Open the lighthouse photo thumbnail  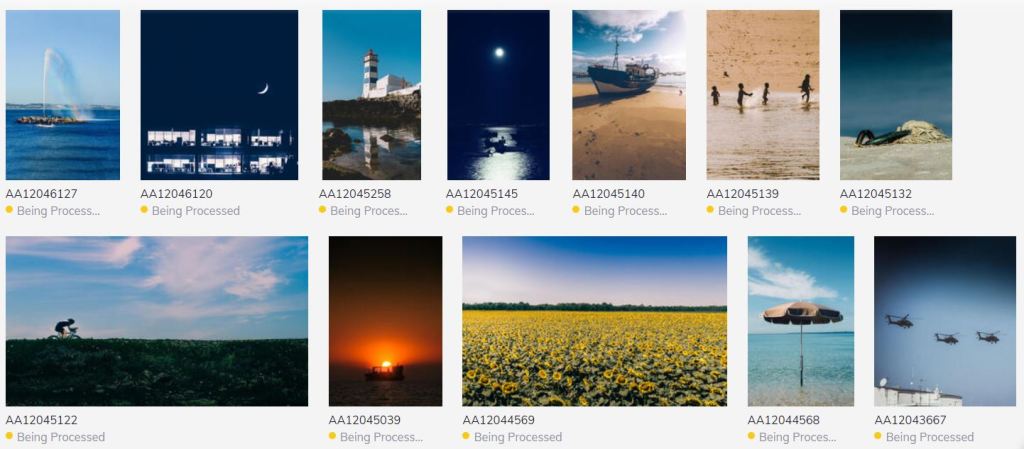coord(372,95)
